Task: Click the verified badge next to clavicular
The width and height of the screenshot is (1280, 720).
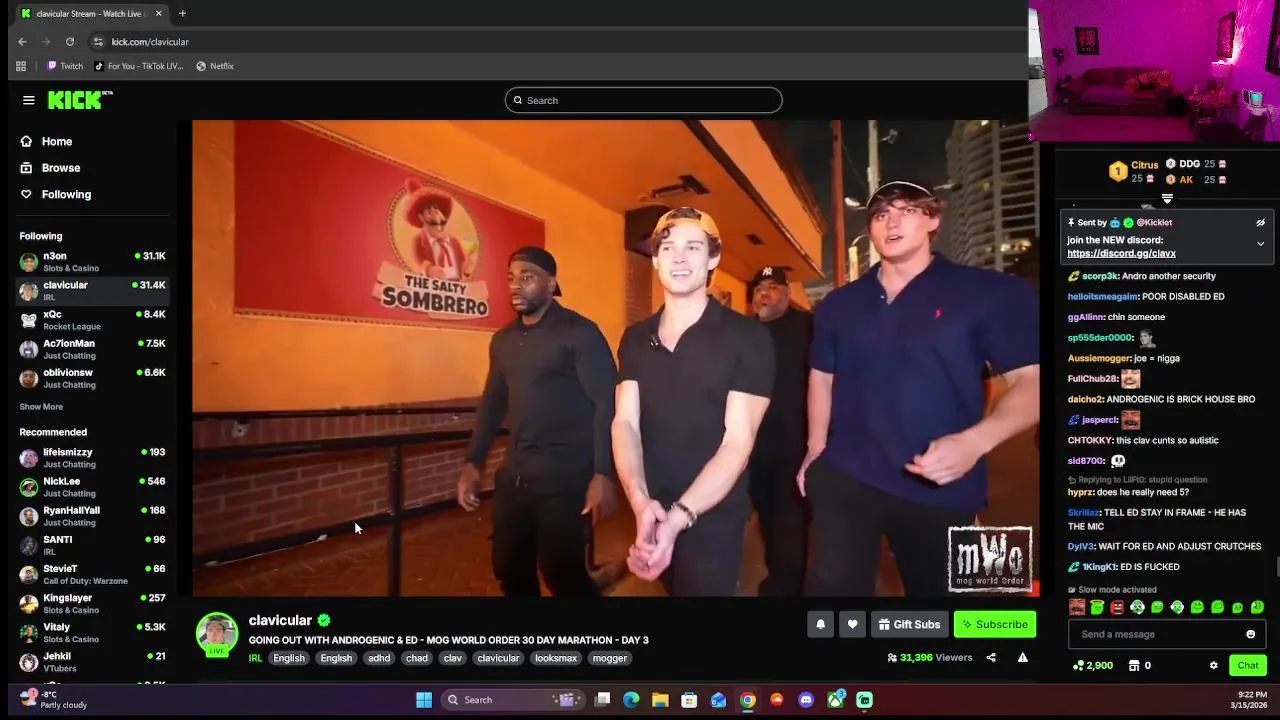Action: tap(324, 620)
